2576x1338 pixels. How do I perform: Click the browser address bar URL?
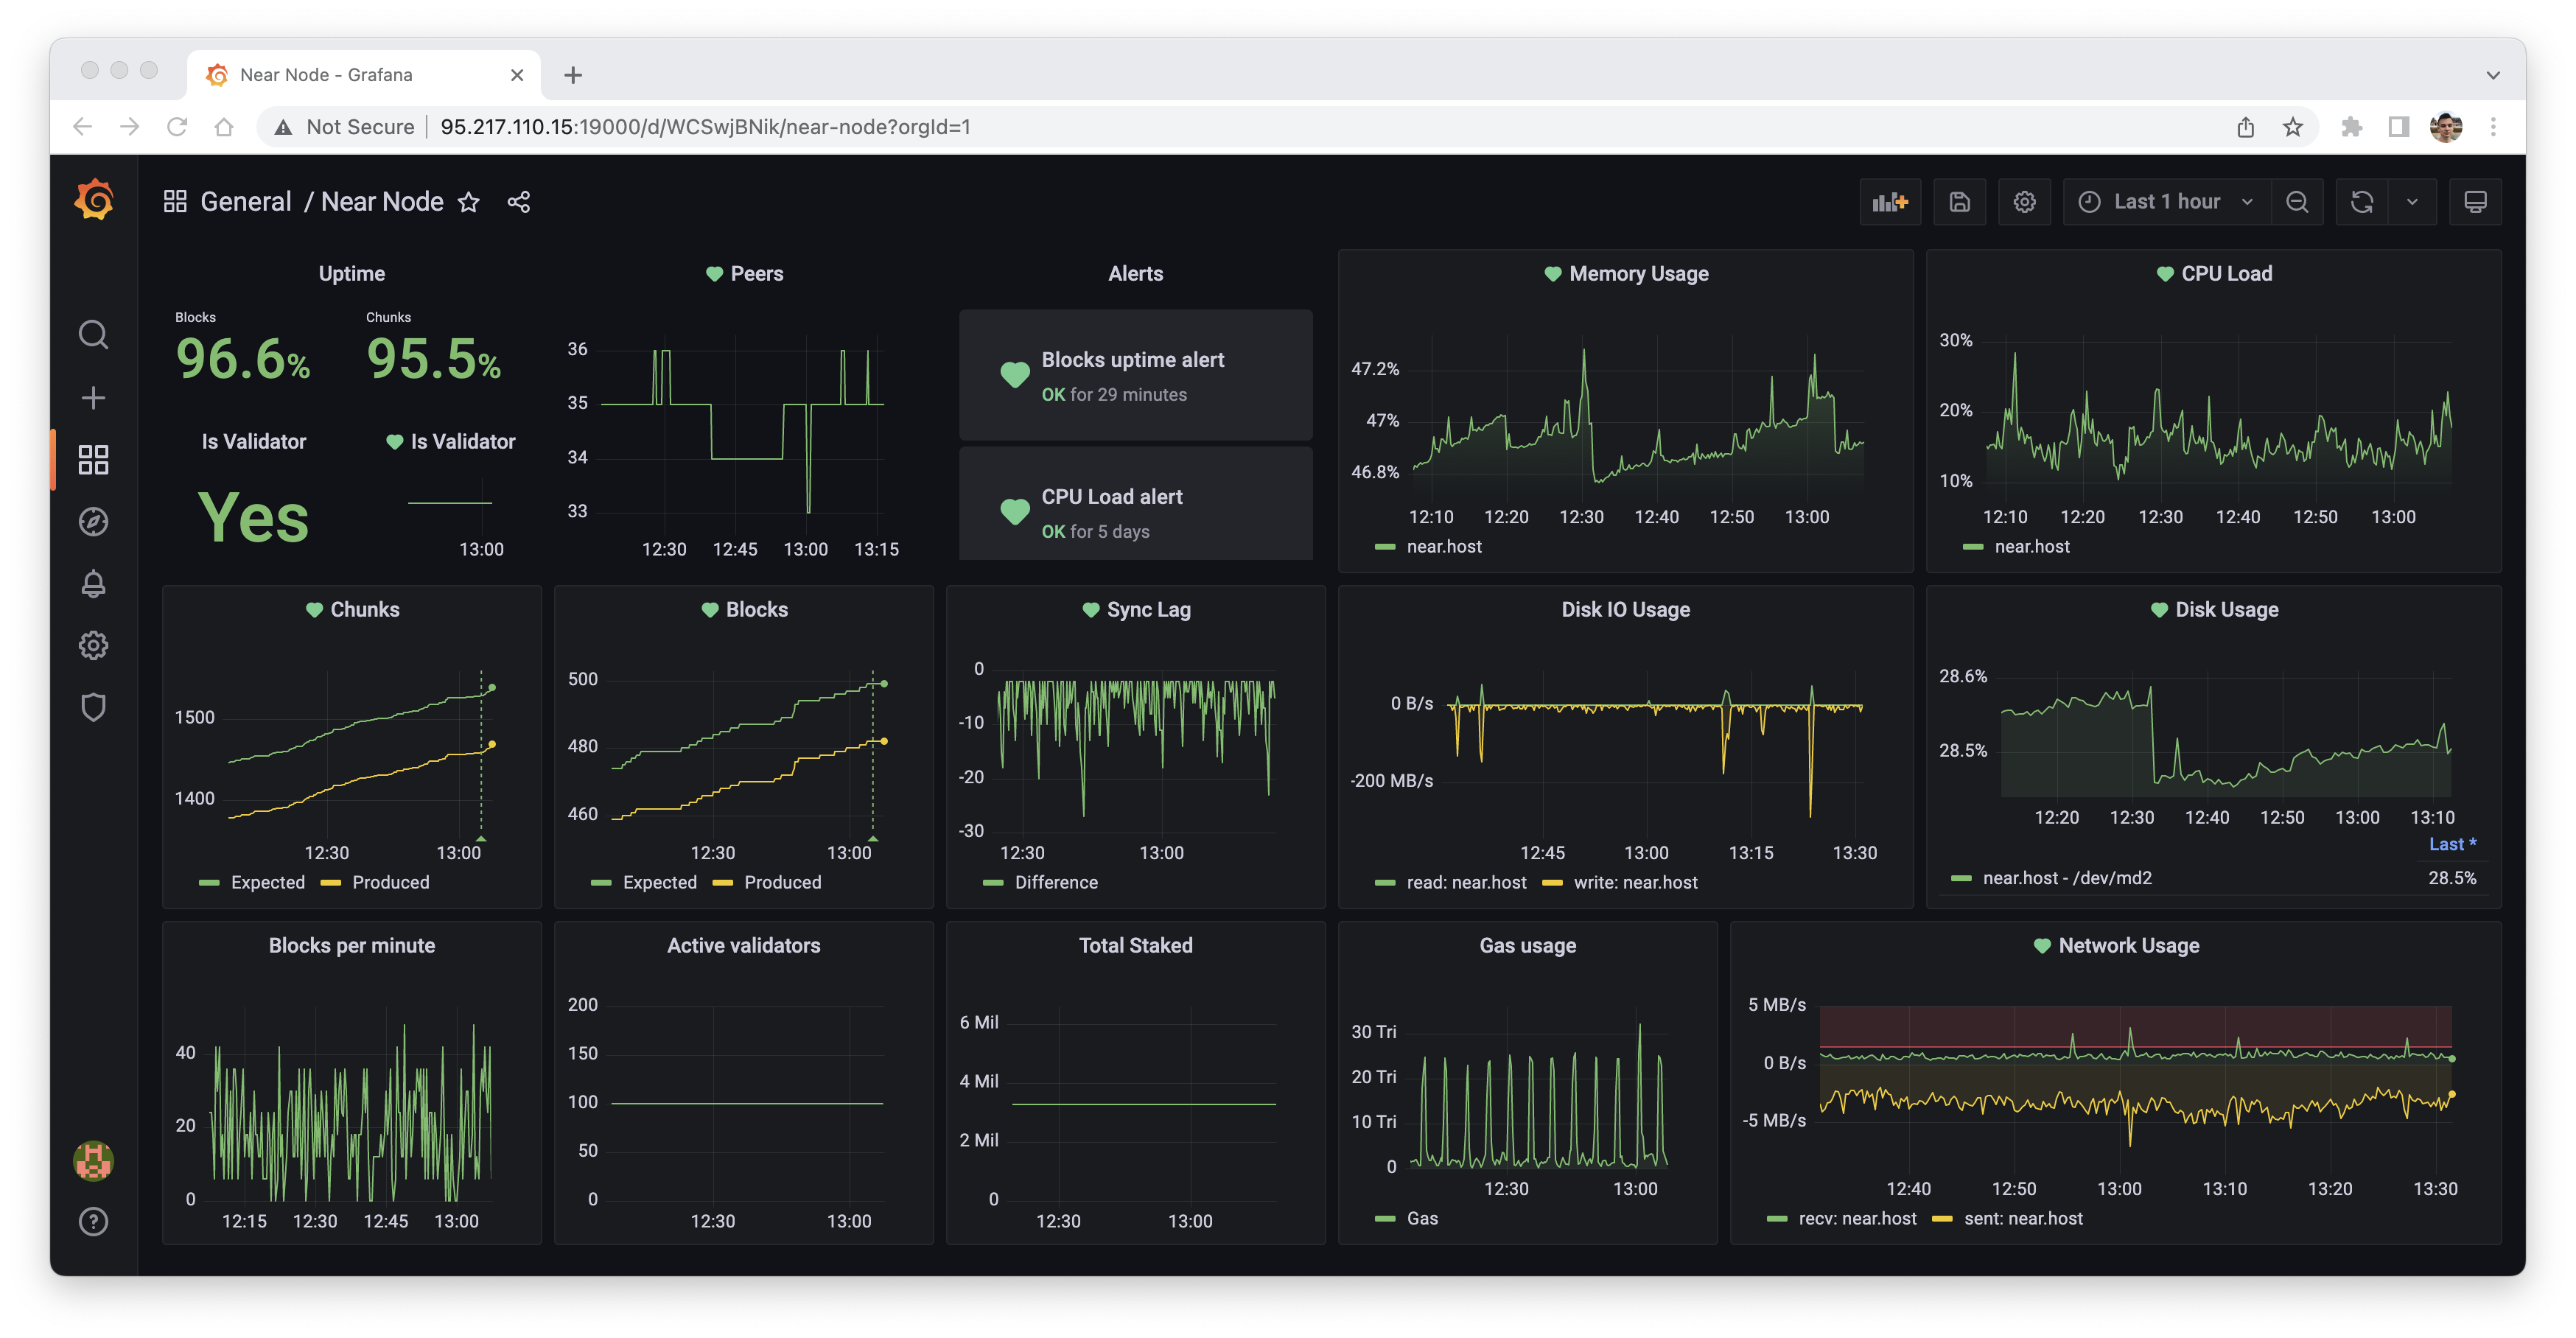click(x=705, y=127)
